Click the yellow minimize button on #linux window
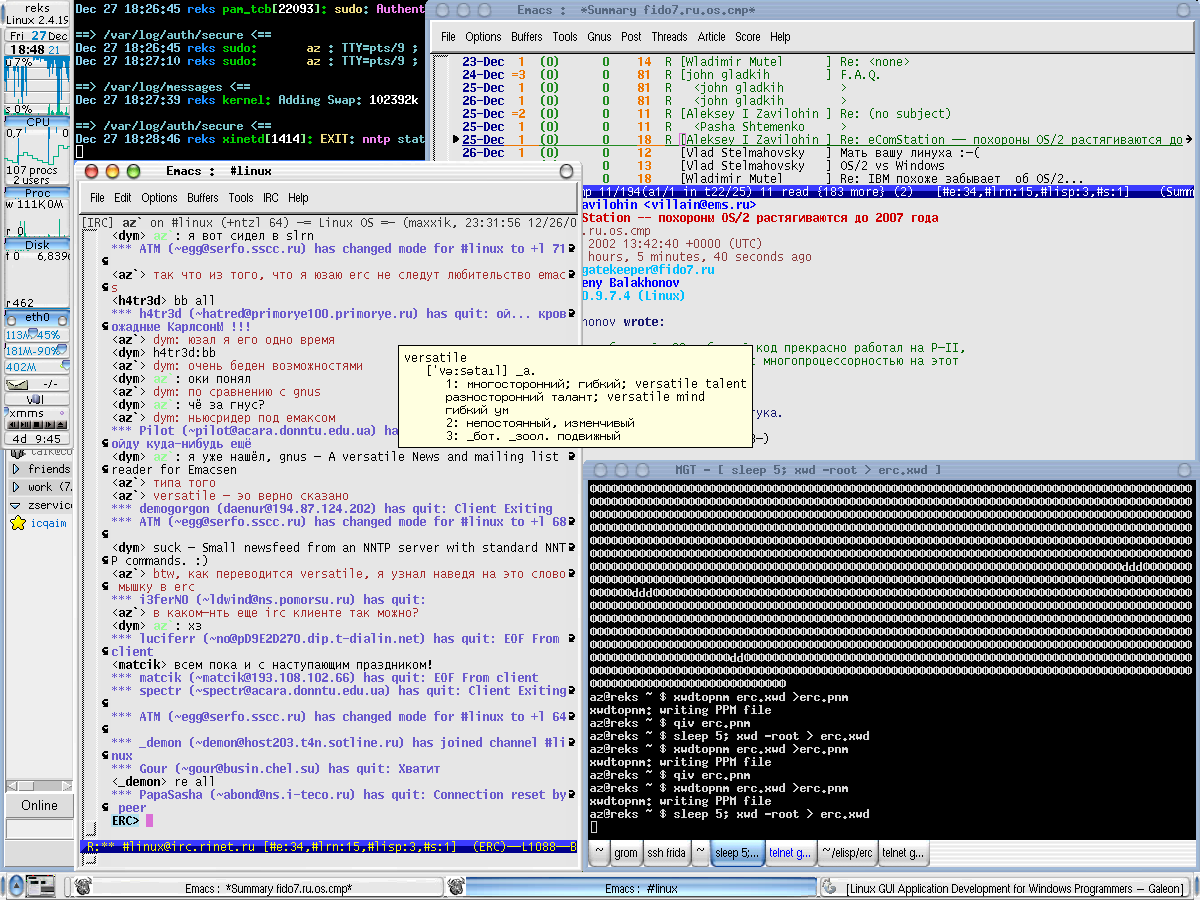The height and width of the screenshot is (900, 1200). point(113,171)
